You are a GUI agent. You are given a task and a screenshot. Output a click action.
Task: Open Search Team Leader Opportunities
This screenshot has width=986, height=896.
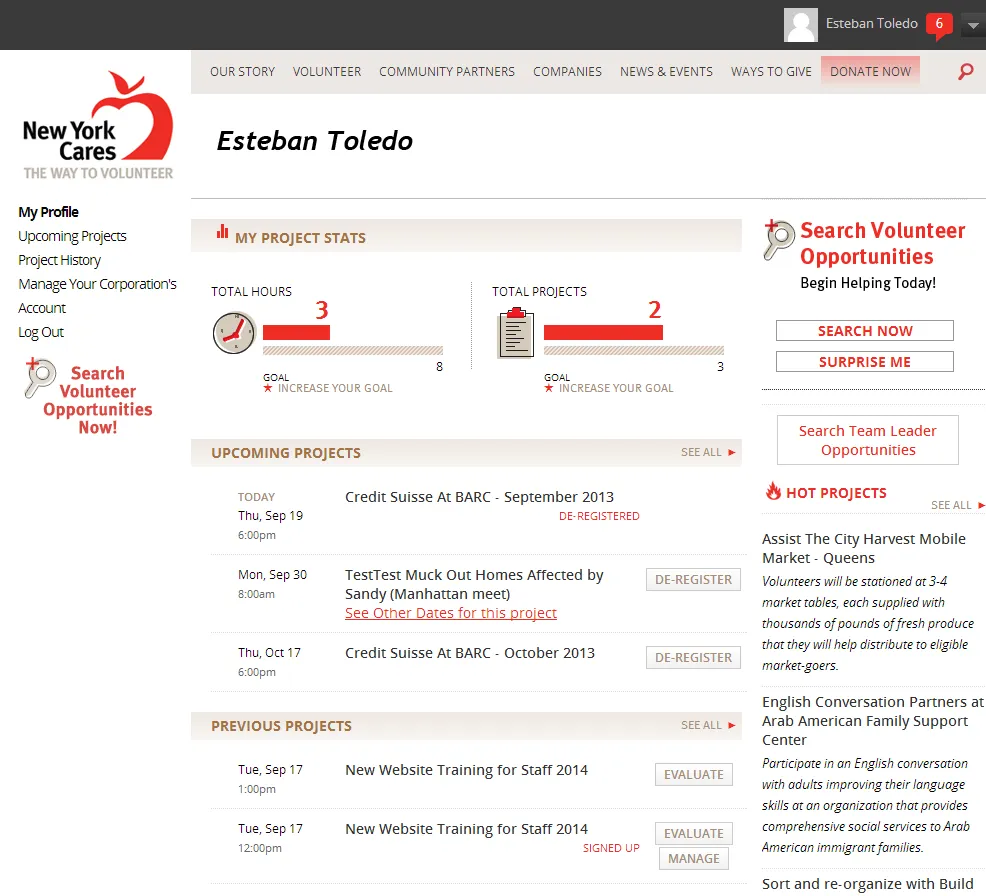[868, 440]
